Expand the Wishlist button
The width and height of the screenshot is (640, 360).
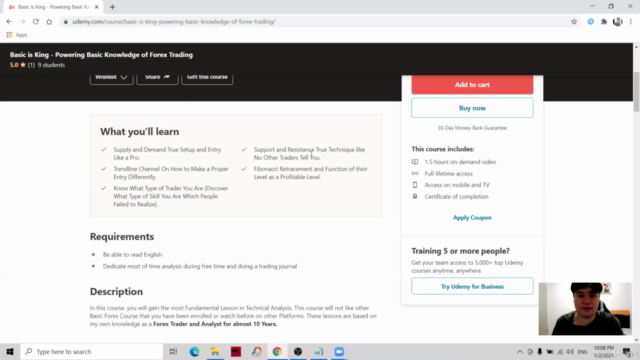tap(111, 77)
